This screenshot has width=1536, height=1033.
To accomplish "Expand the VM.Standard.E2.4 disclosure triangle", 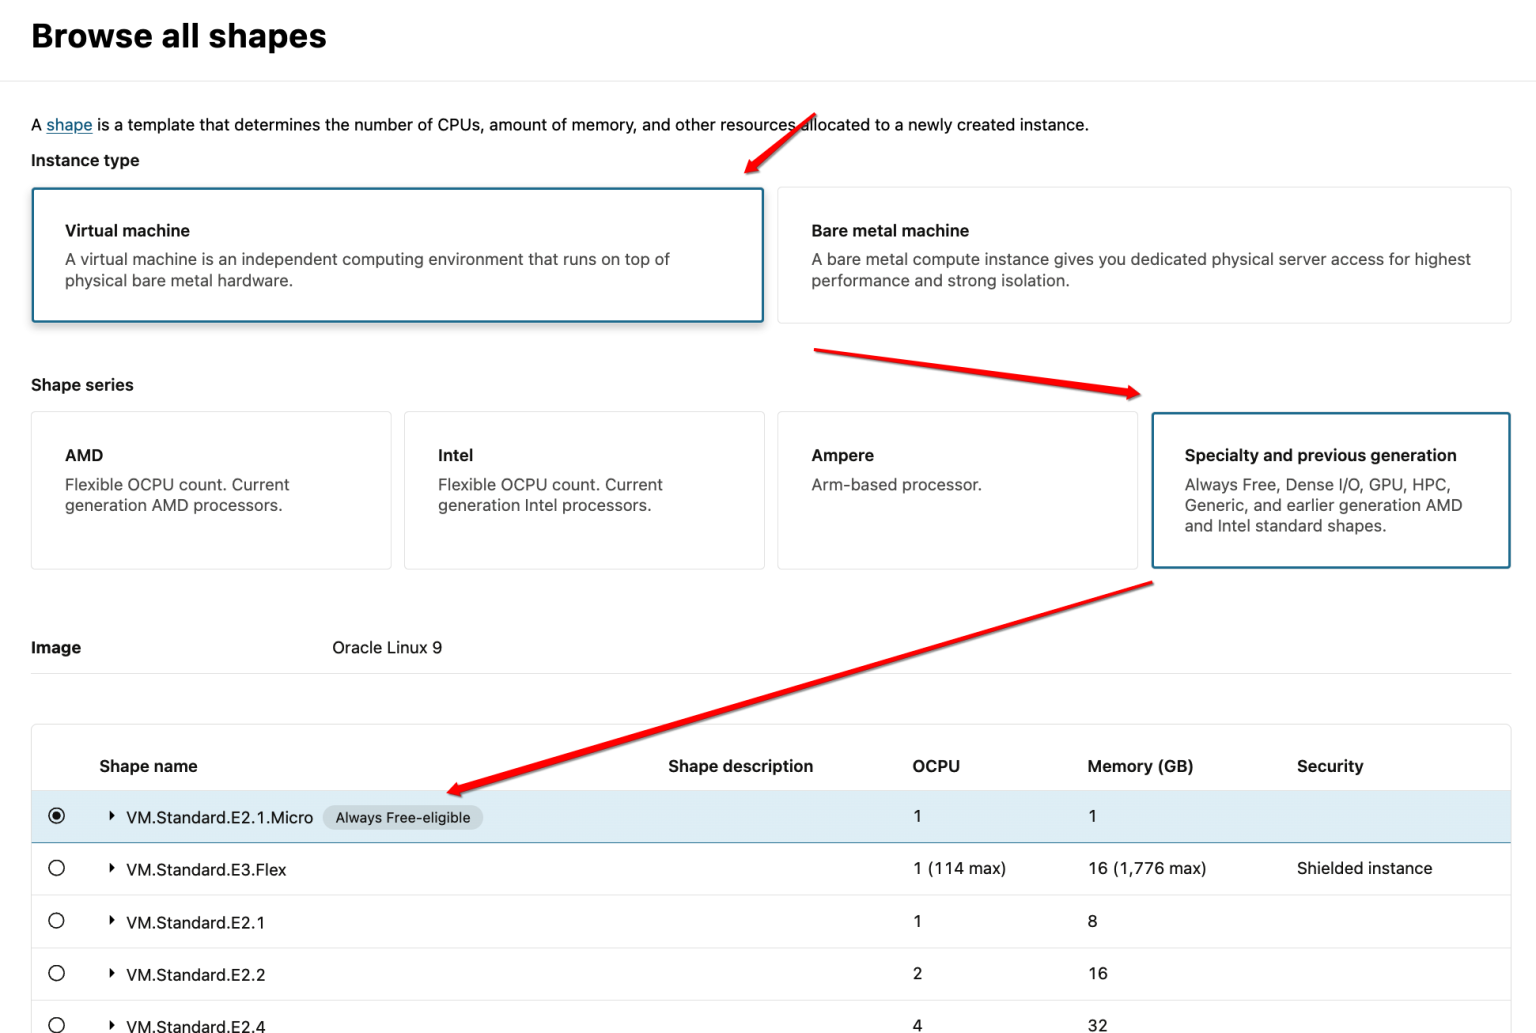I will (111, 1025).
